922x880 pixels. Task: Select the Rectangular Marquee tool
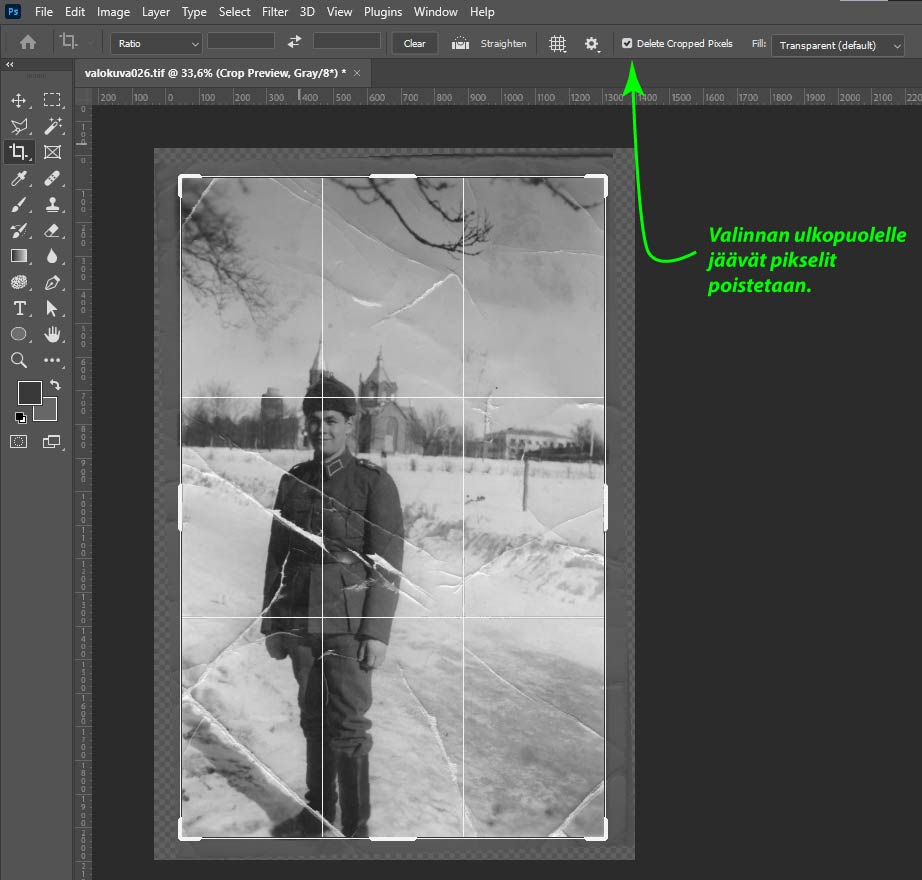(52, 100)
